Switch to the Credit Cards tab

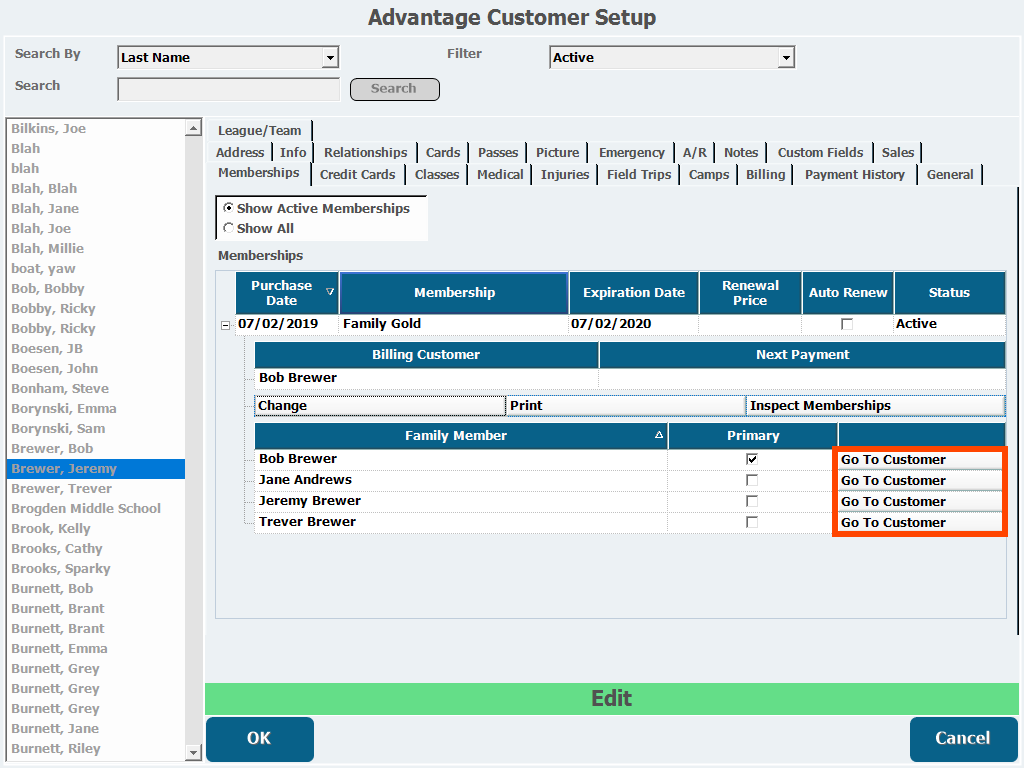357,174
